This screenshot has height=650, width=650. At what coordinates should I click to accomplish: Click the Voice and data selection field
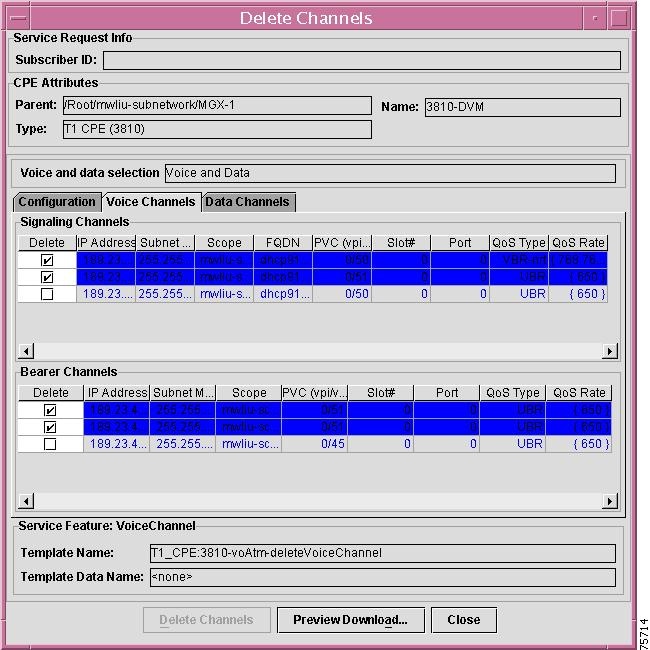tap(390, 173)
